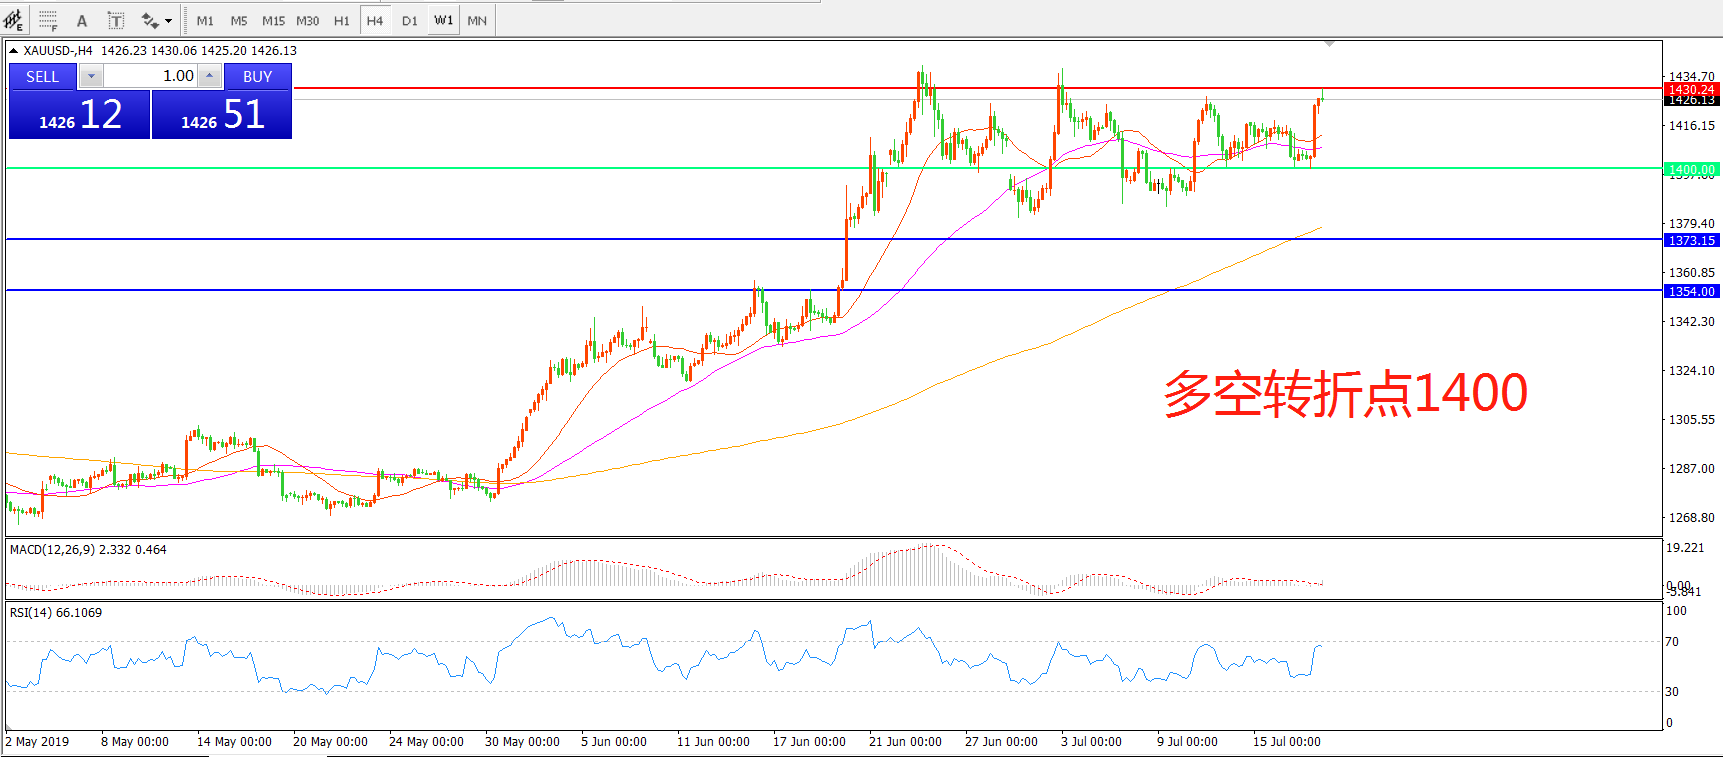Image resolution: width=1723 pixels, height=757 pixels.
Task: Click the chart shift marker triangle
Action: coord(1329,44)
